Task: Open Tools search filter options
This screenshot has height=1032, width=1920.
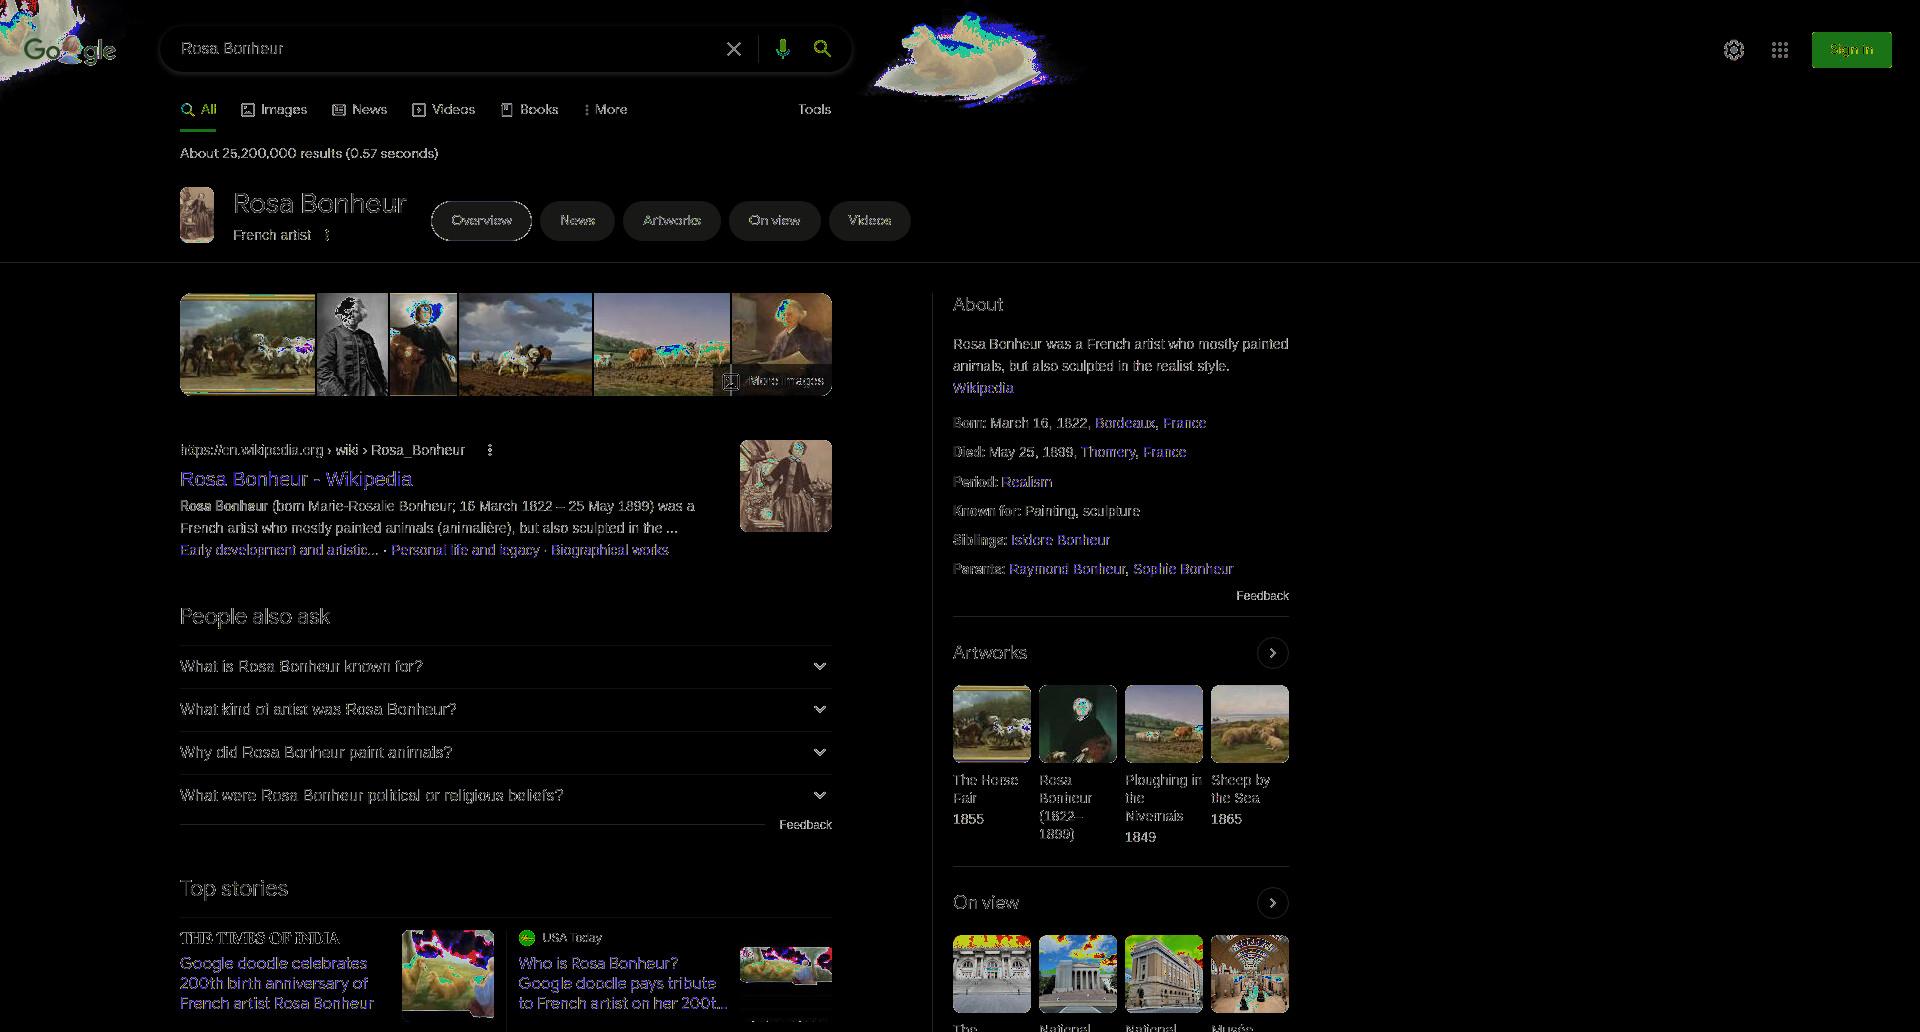Action: click(814, 110)
